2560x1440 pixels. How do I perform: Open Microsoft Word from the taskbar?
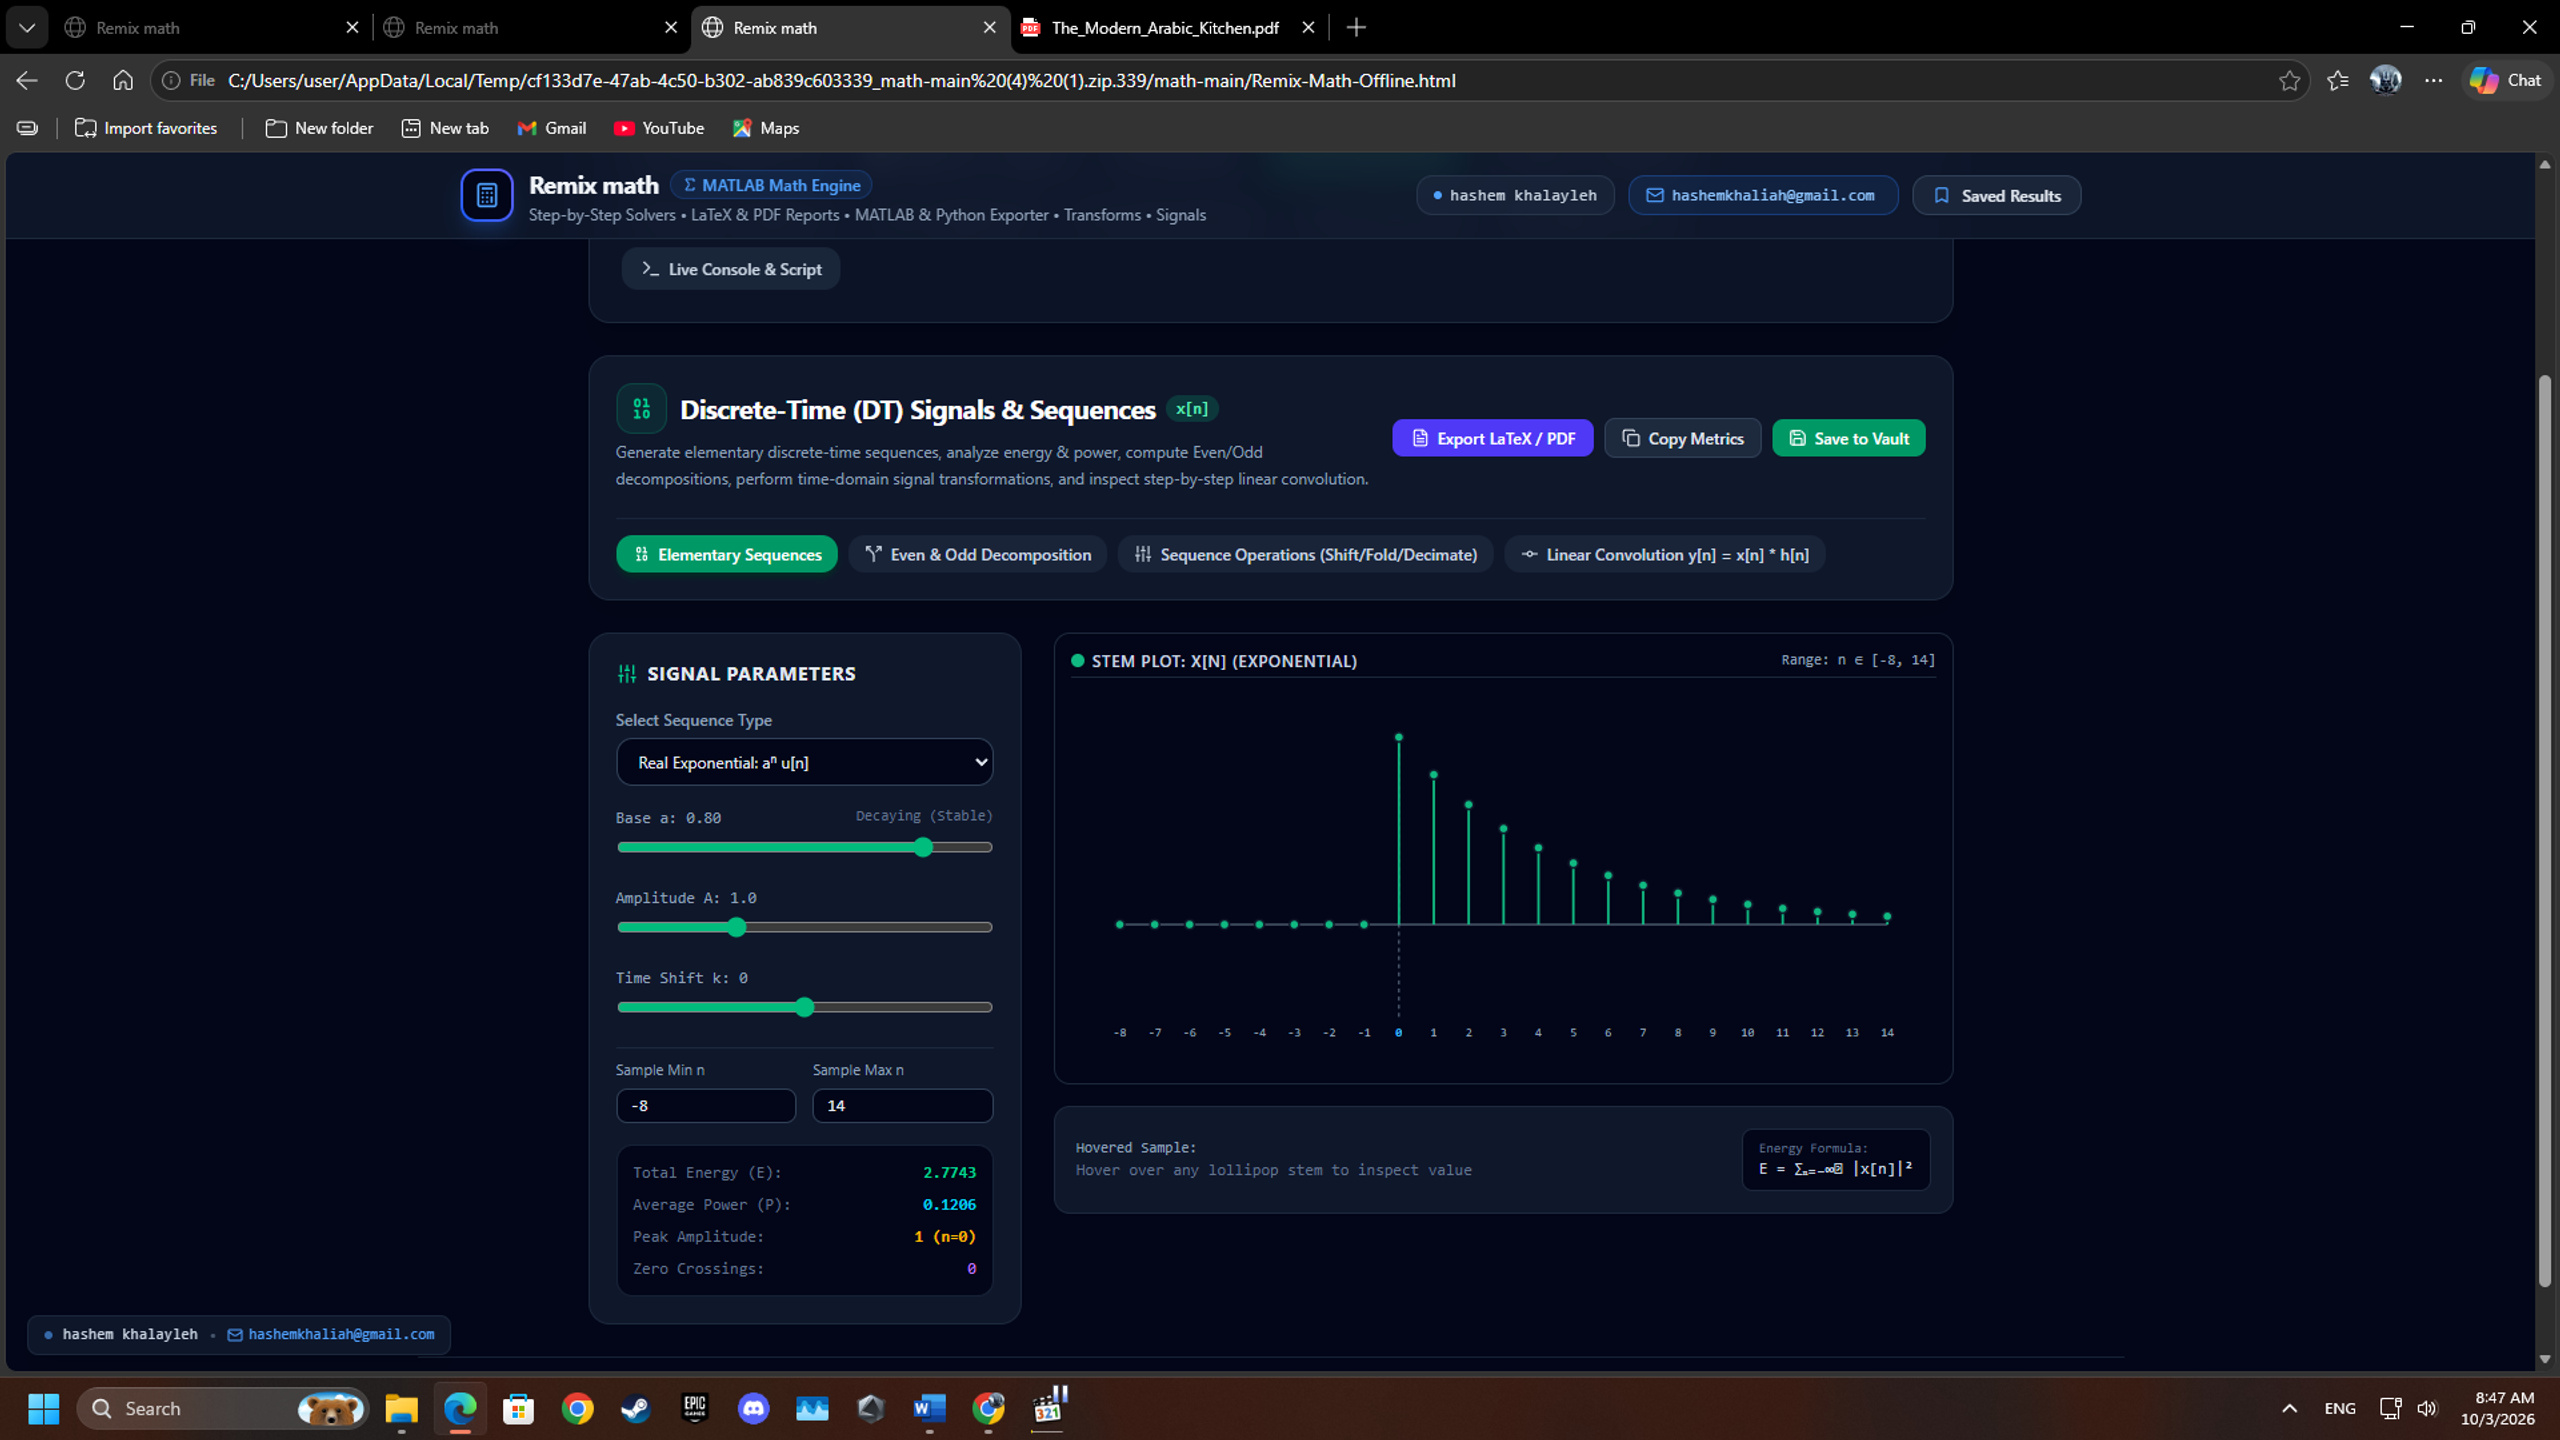click(929, 1408)
